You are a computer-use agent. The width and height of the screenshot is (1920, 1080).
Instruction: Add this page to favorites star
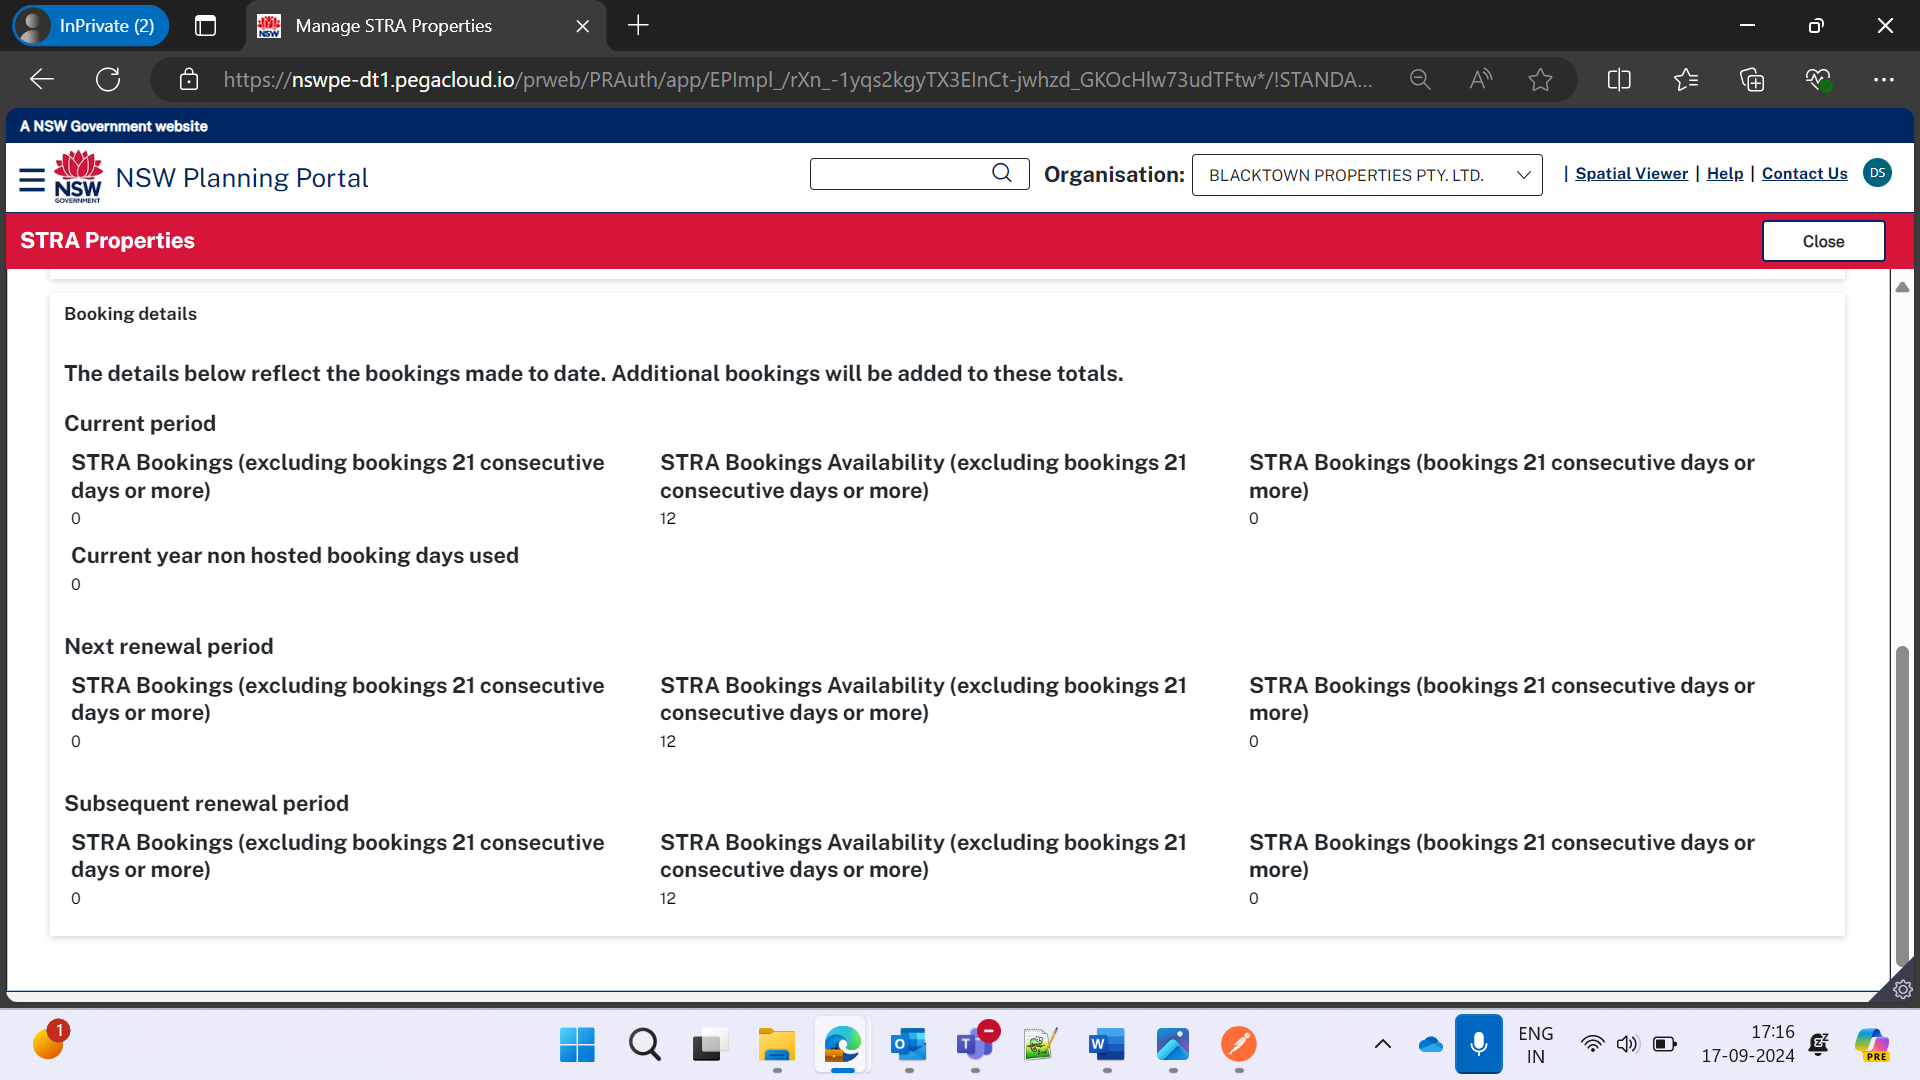(1540, 80)
